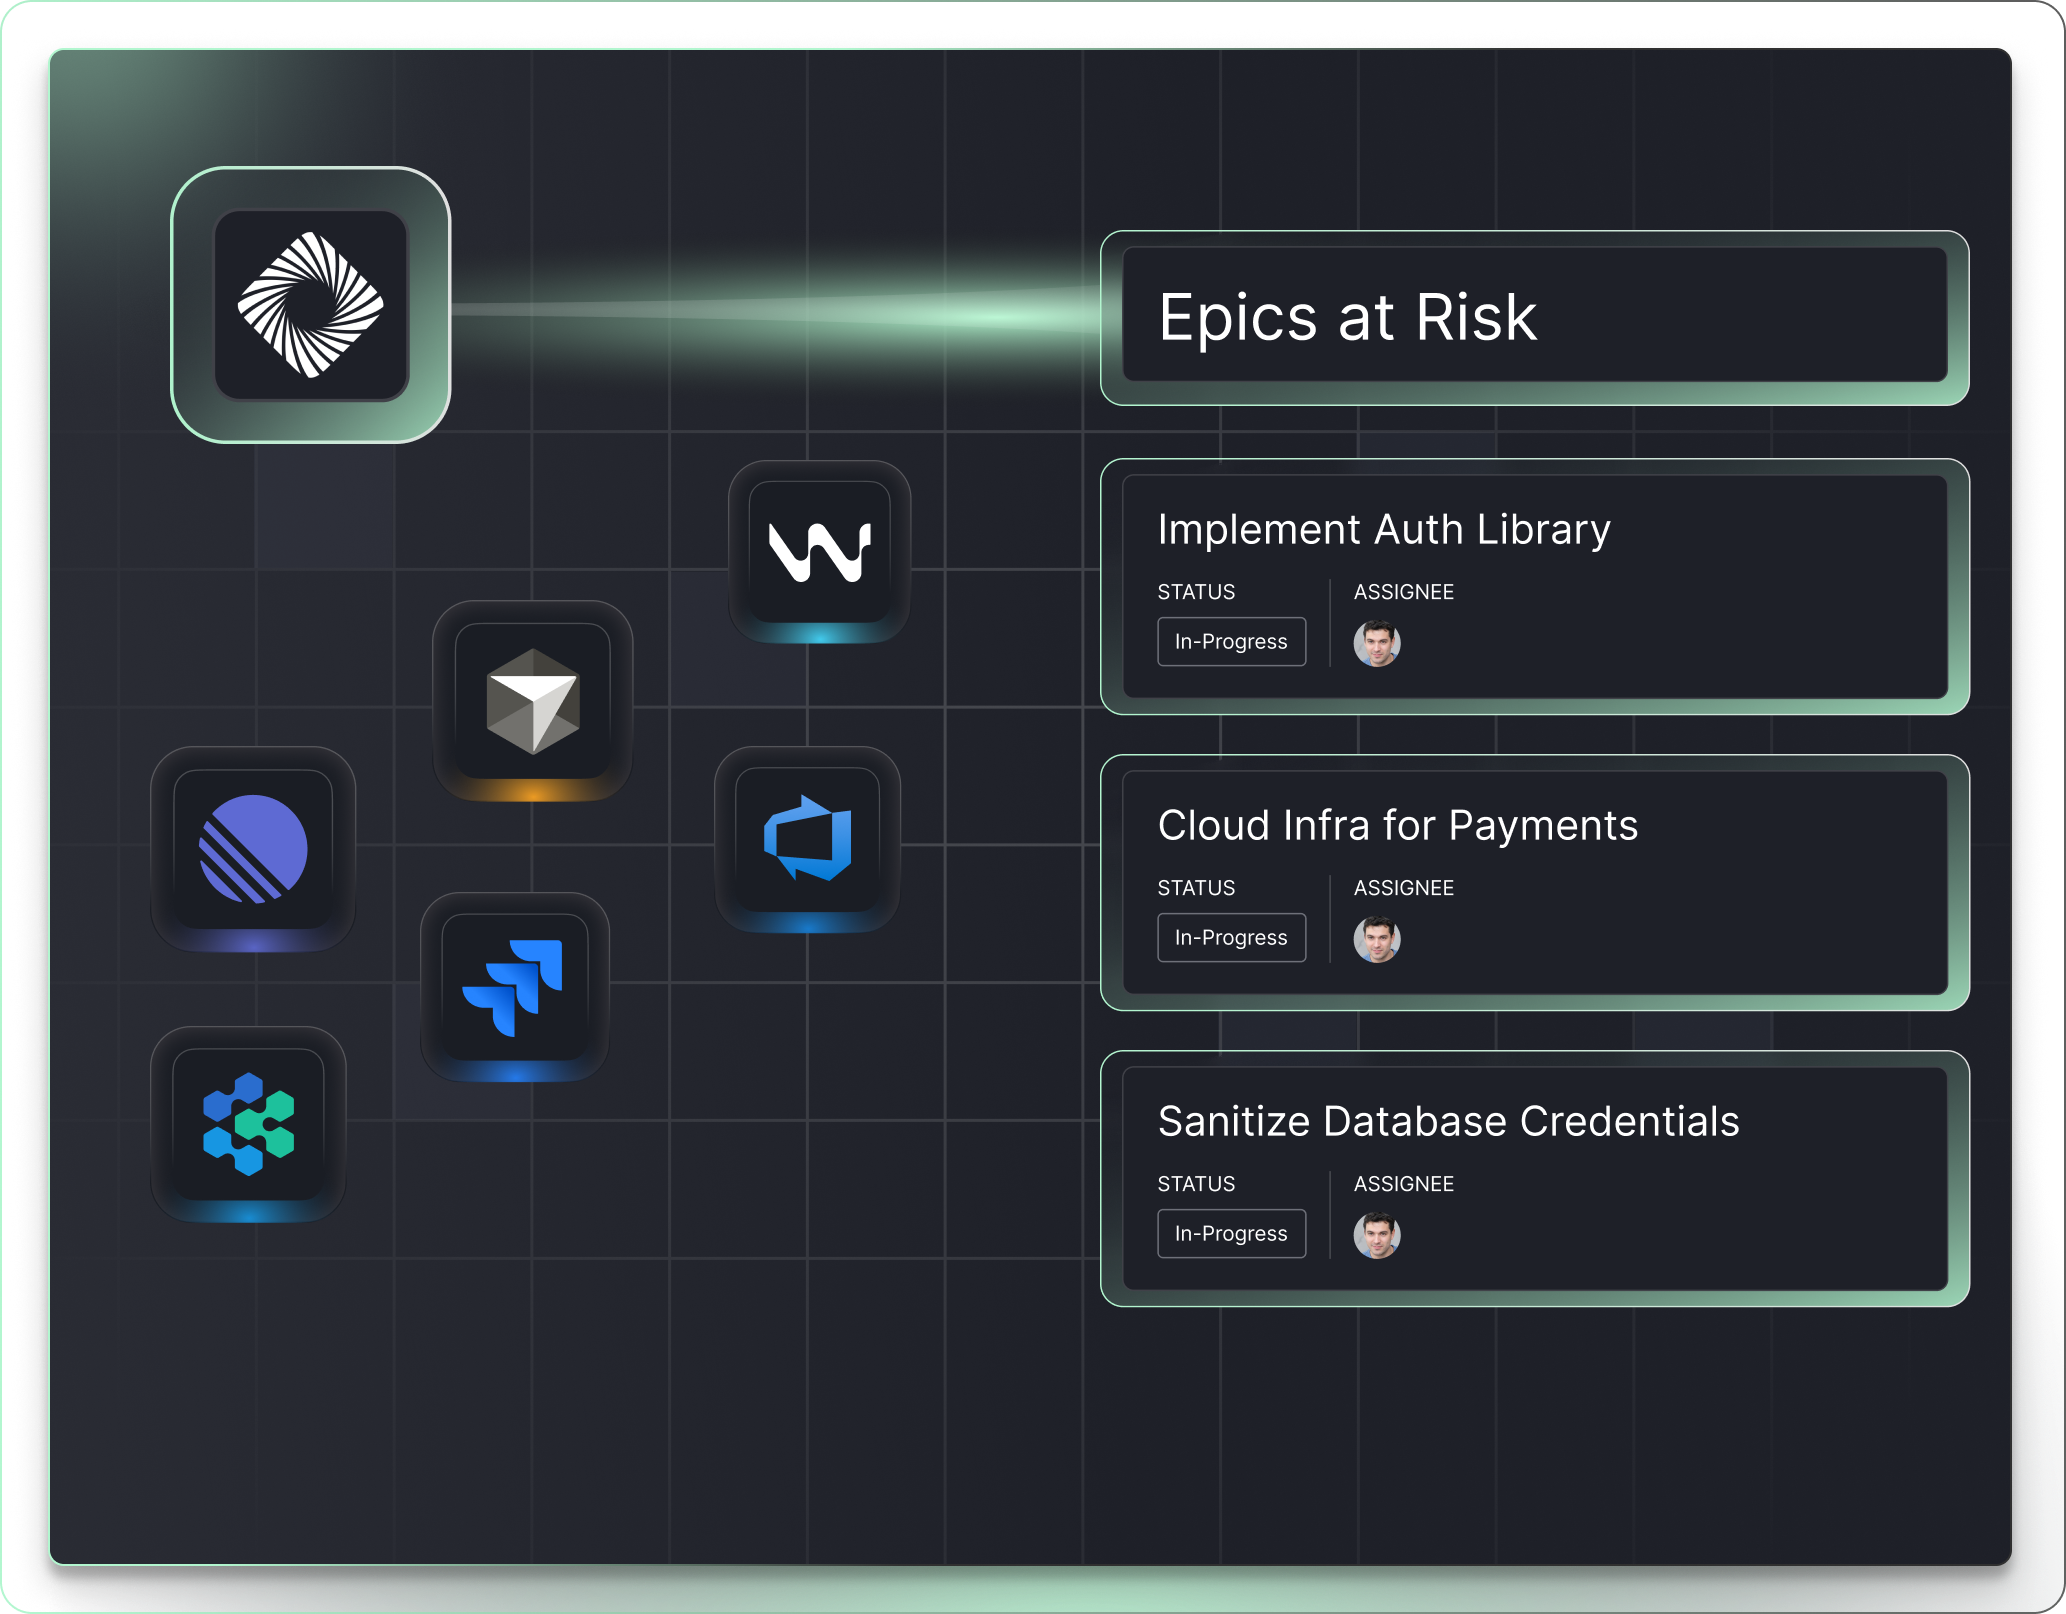Image resolution: width=2066 pixels, height=1614 pixels.
Task: Open the Sanitize Database Credentials title
Action: [1448, 1122]
